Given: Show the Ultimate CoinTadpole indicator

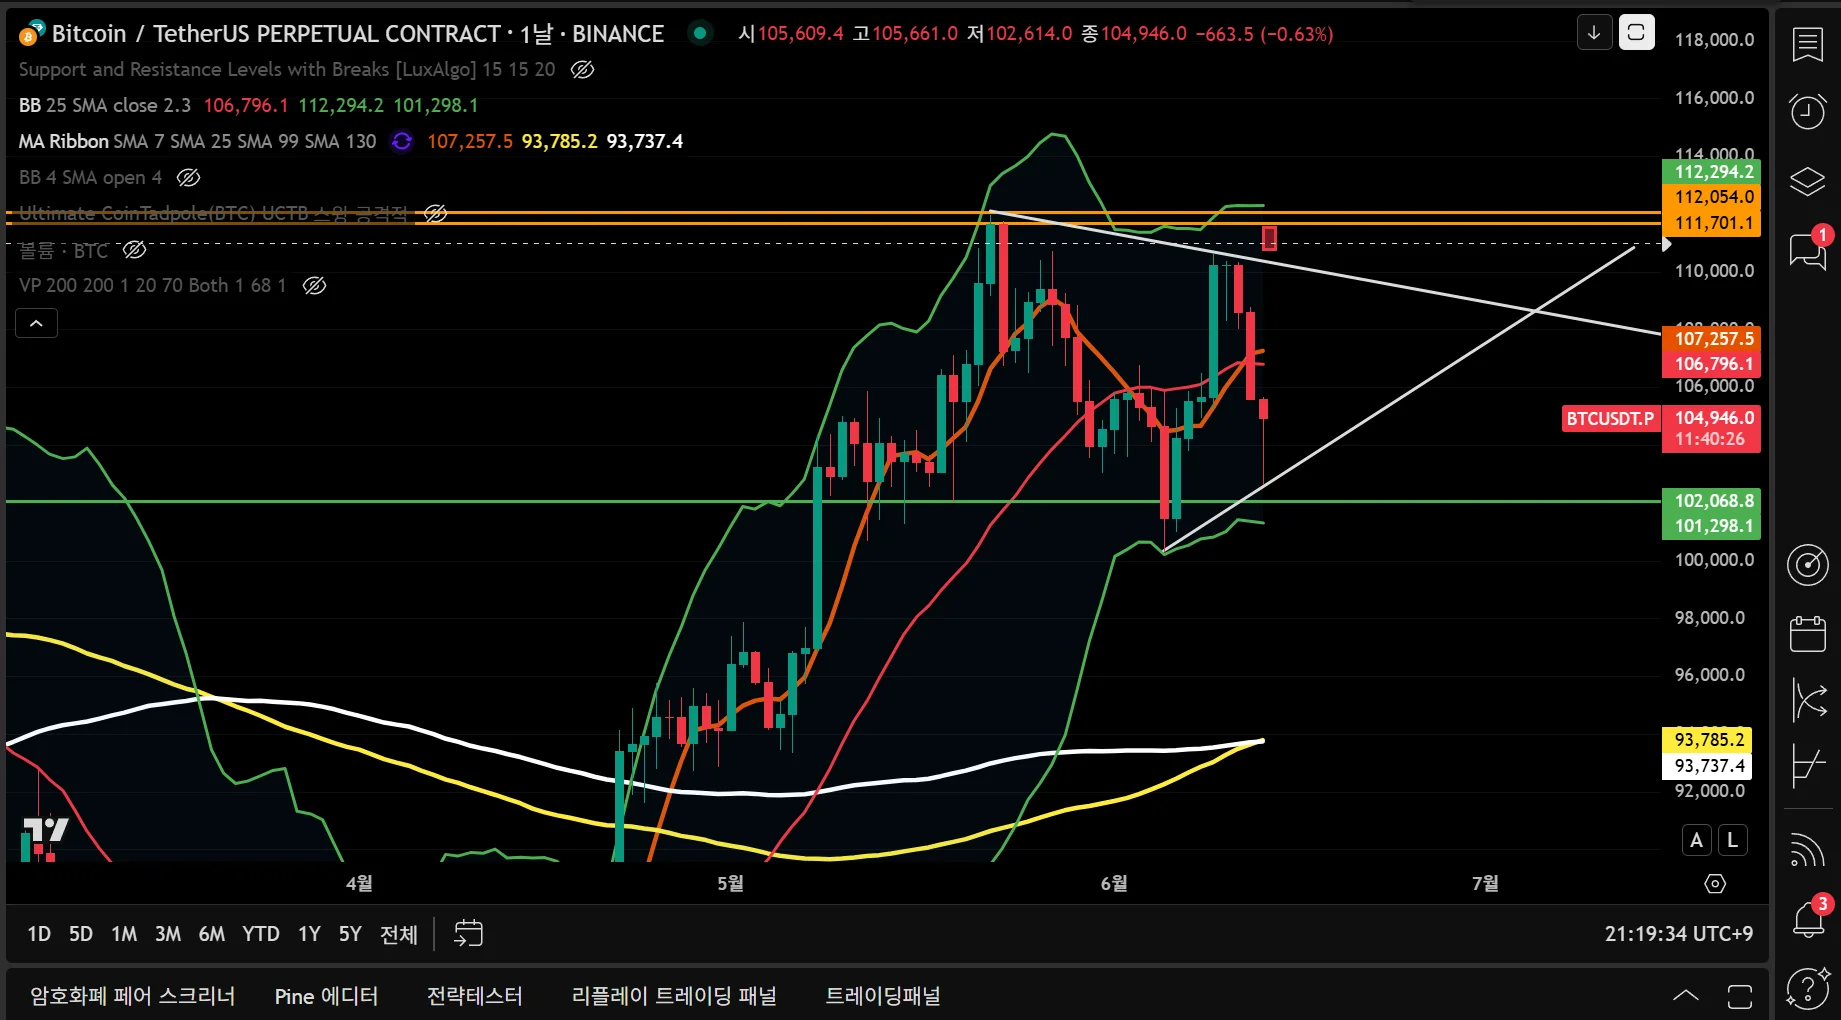Looking at the screenshot, I should click(x=435, y=213).
